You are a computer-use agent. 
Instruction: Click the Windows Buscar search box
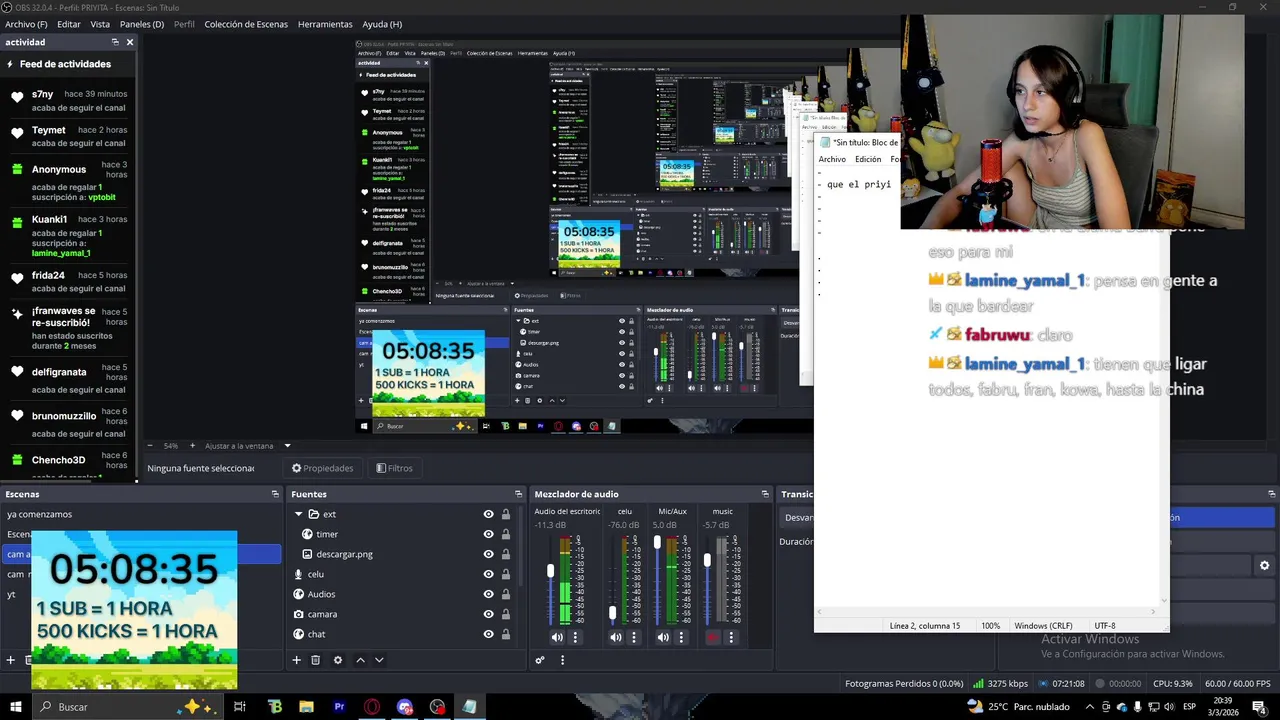click(x=128, y=707)
